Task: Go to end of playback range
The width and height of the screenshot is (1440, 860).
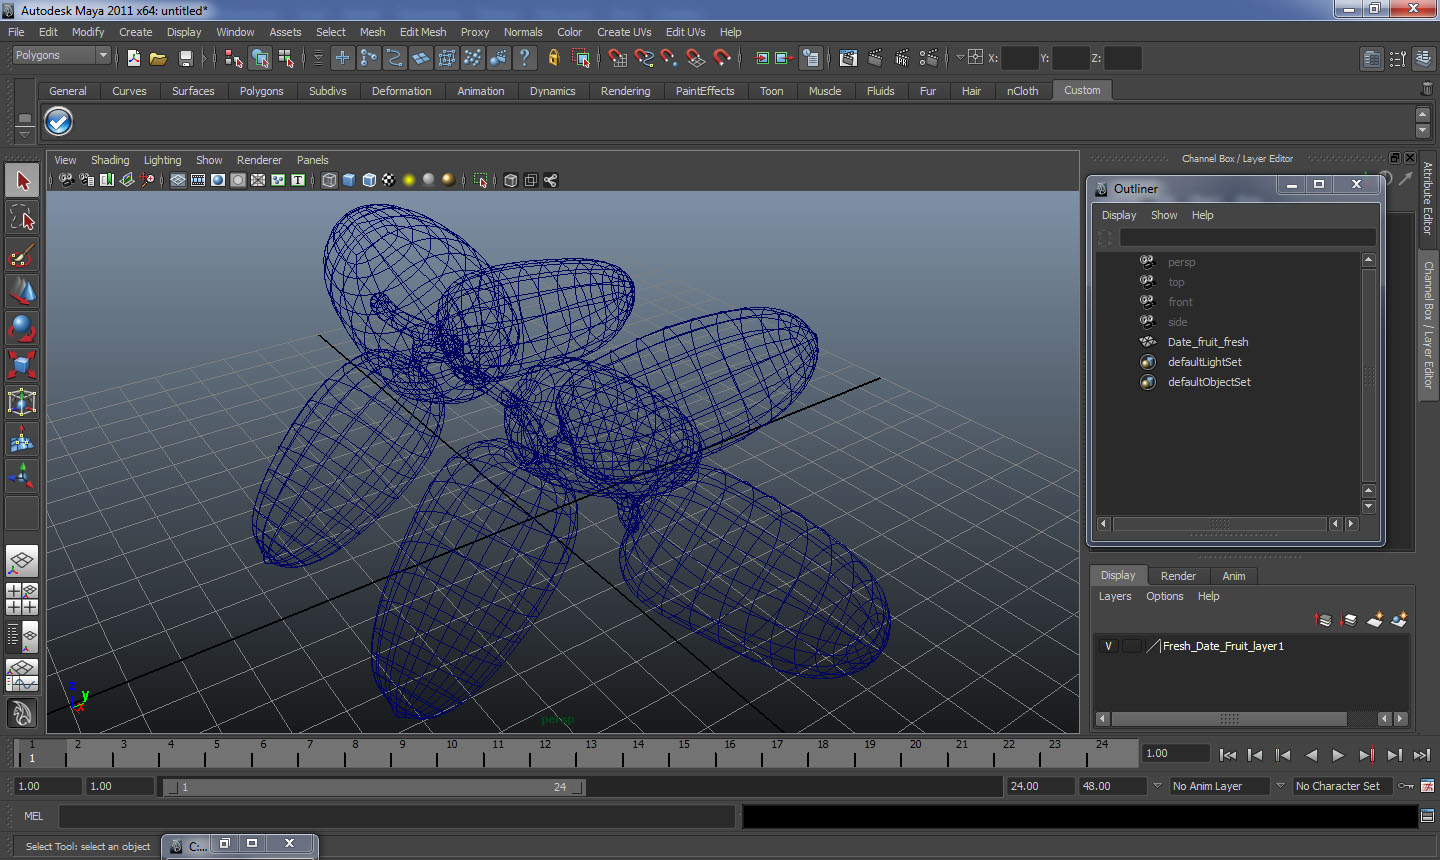Action: (1422, 755)
